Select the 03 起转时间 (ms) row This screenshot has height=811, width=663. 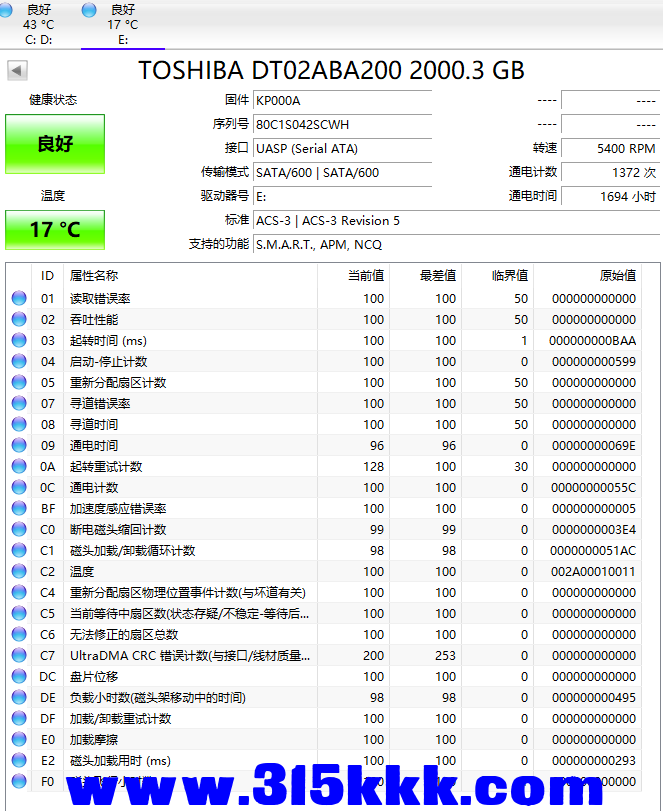[x=200, y=340]
